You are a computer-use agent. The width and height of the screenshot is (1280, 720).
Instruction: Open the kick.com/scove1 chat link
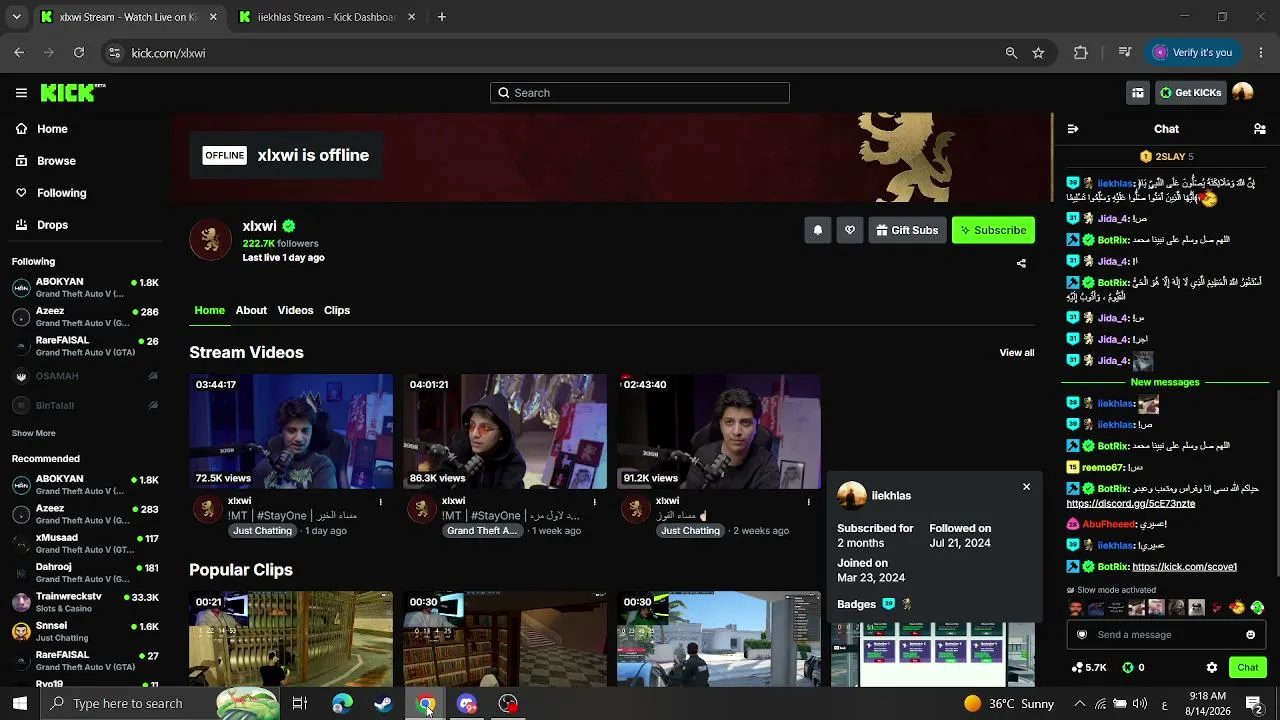1185,567
